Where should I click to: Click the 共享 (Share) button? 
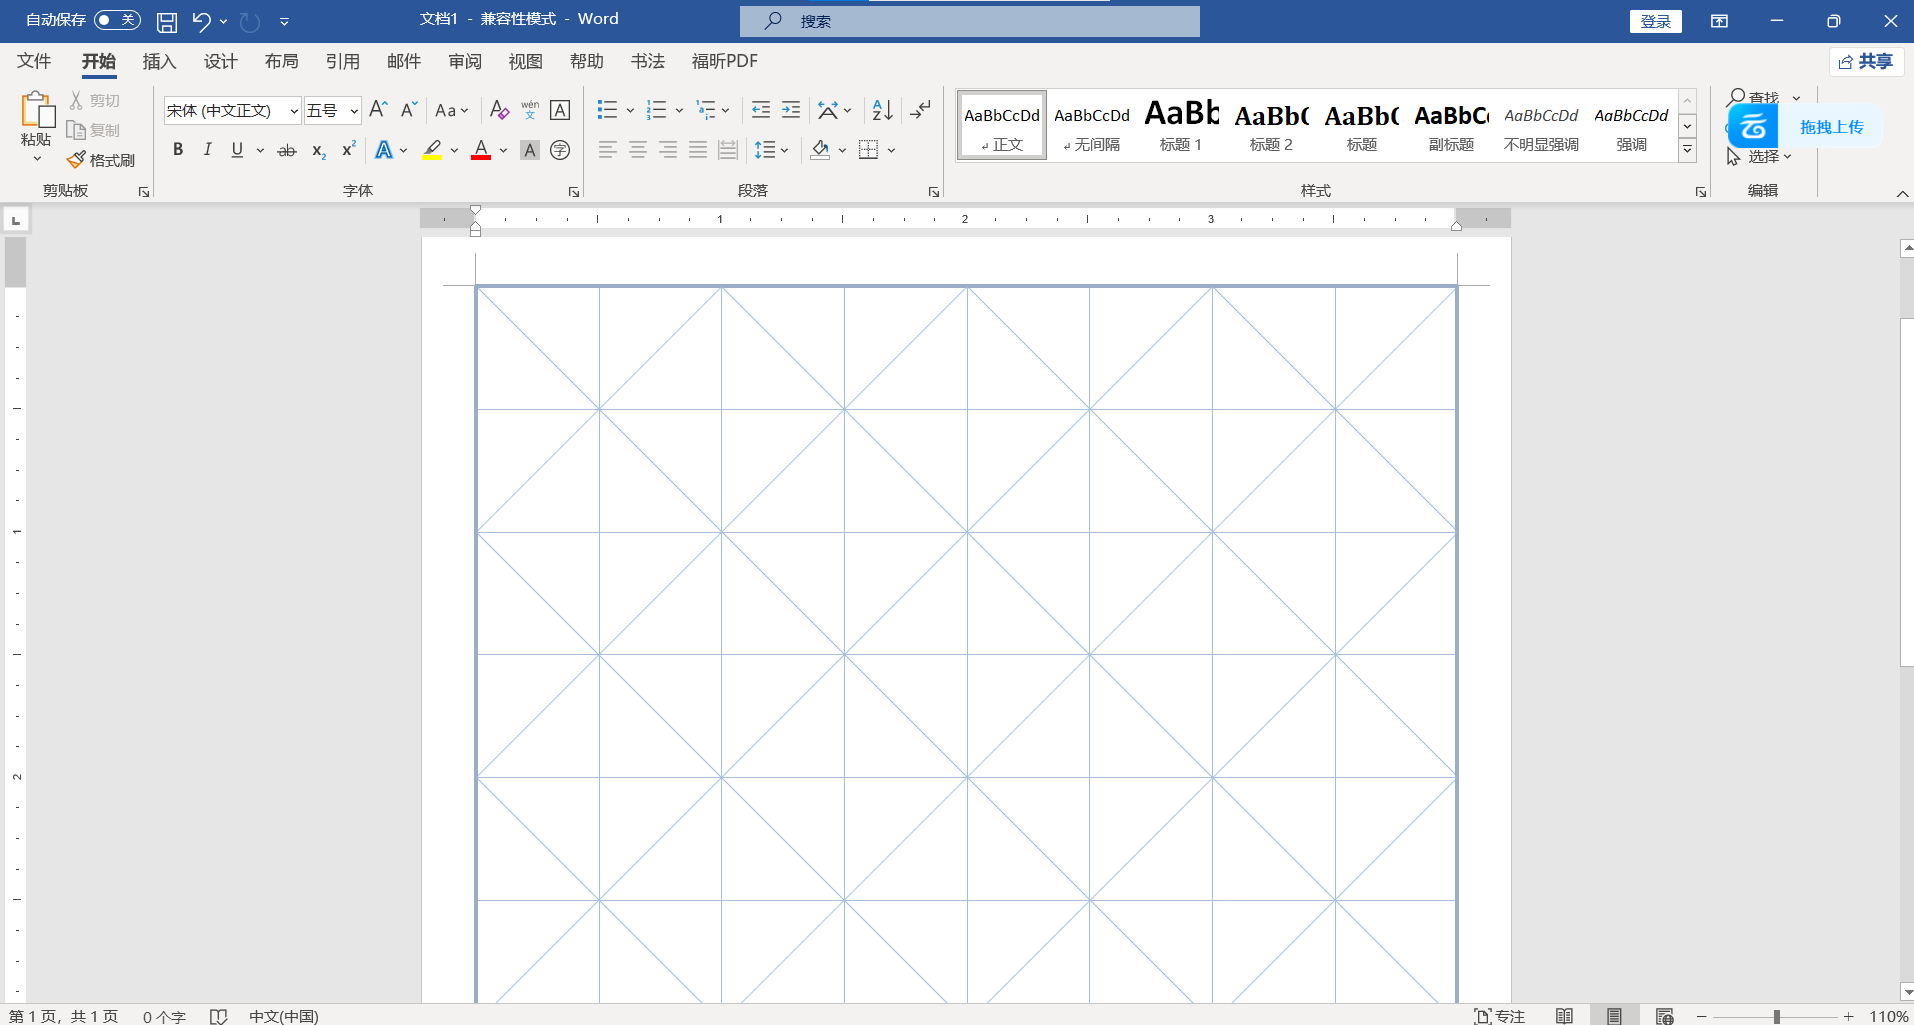pos(1866,62)
